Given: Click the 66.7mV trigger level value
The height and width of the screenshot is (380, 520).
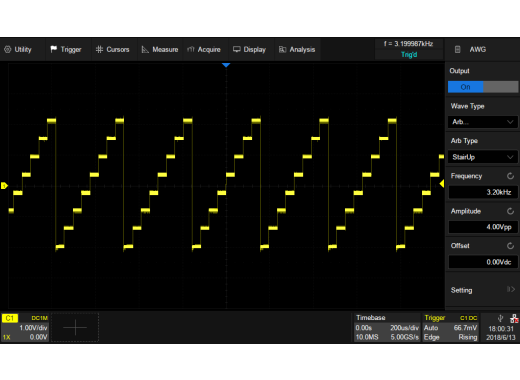Looking at the screenshot, I should [465, 328].
